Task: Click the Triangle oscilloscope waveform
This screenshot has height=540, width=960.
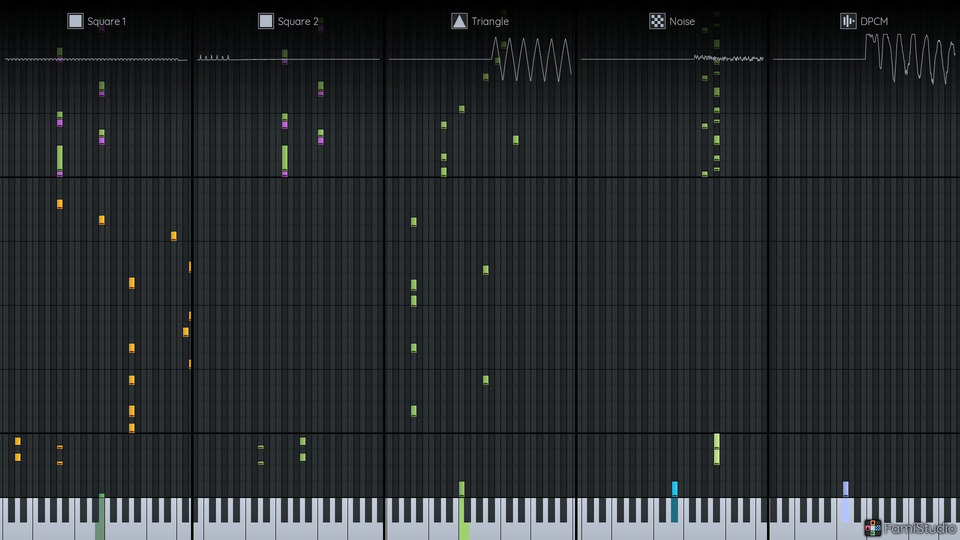Action: [x=481, y=59]
